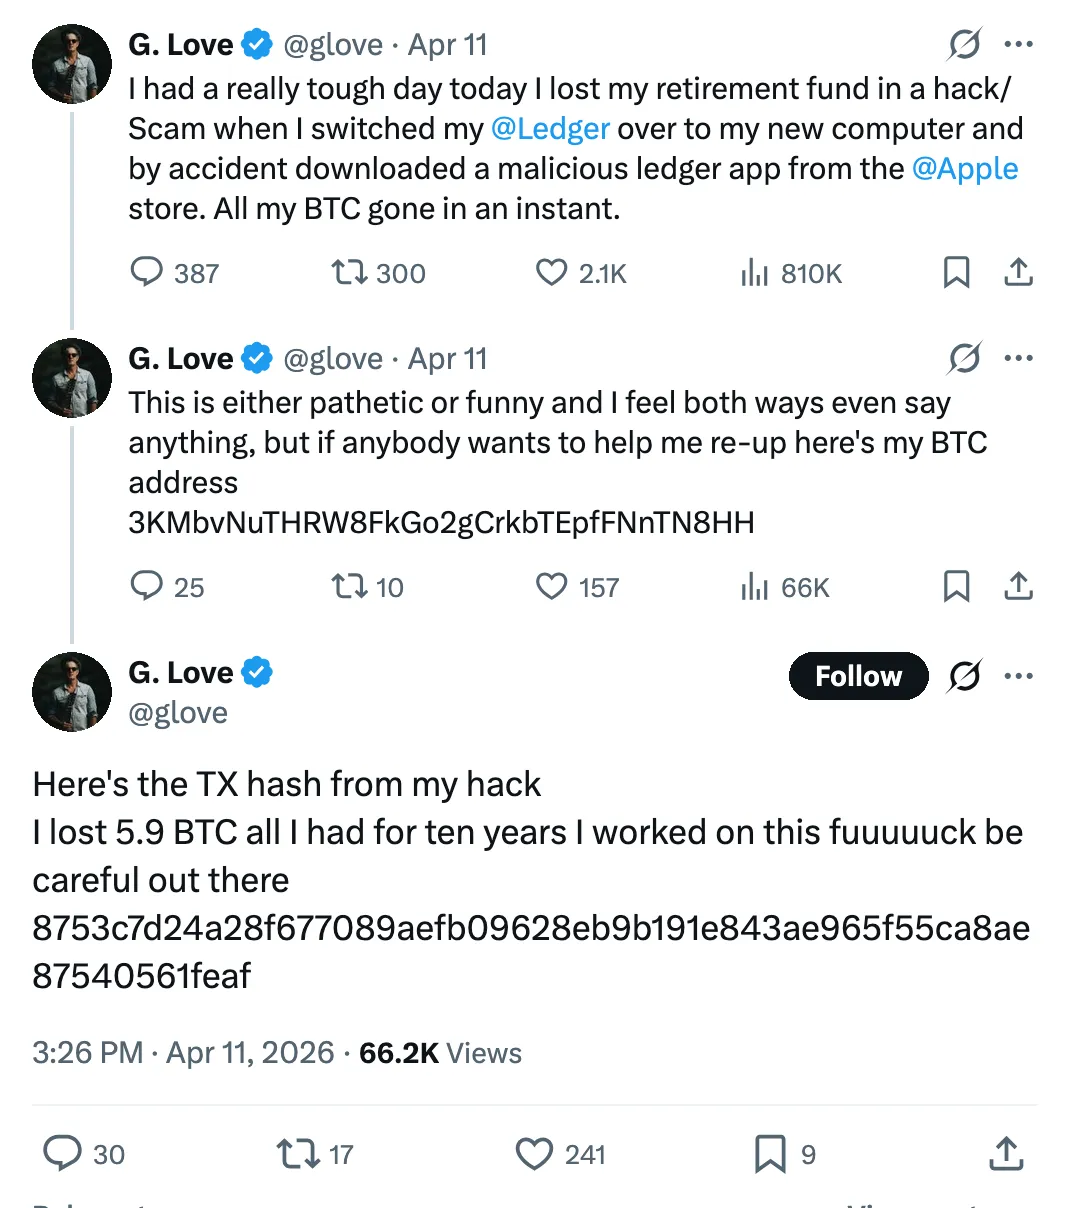1069x1208 pixels.
Task: Open more options on the BTC address tweet
Action: coord(1018,359)
